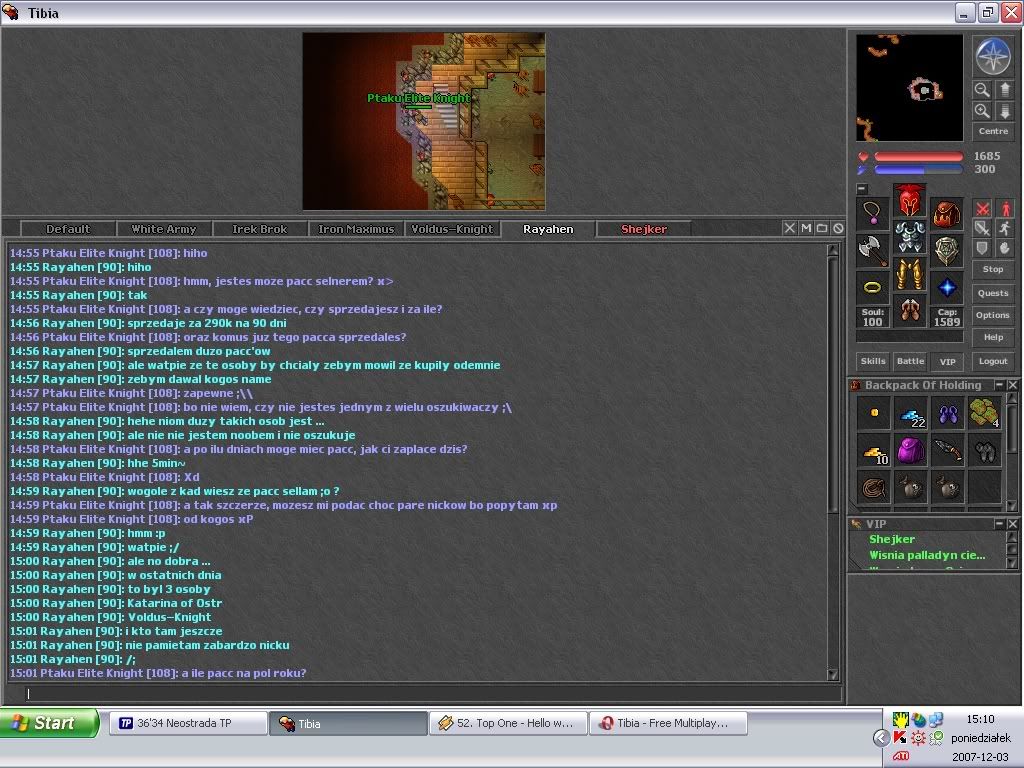Image resolution: width=1024 pixels, height=768 pixels.
Task: Collapse the inventory panel with the minus button
Action: (862, 189)
